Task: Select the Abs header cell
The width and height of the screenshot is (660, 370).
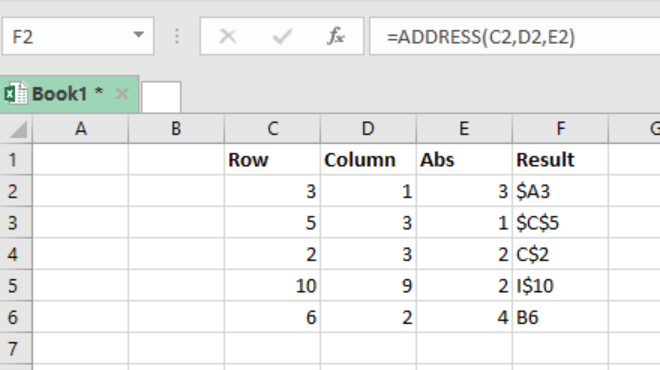Action: click(x=464, y=160)
